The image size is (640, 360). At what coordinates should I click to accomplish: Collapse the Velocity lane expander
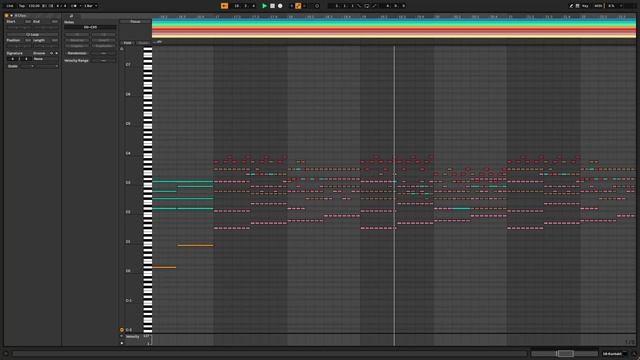[121, 336]
